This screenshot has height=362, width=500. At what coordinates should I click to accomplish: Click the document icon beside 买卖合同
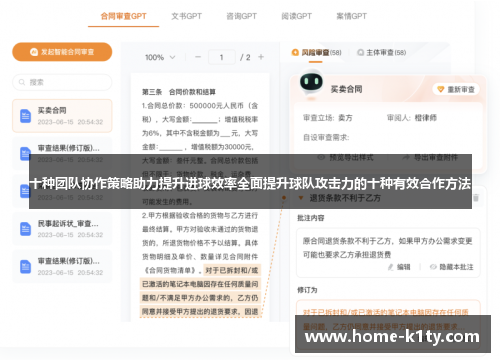coord(25,116)
